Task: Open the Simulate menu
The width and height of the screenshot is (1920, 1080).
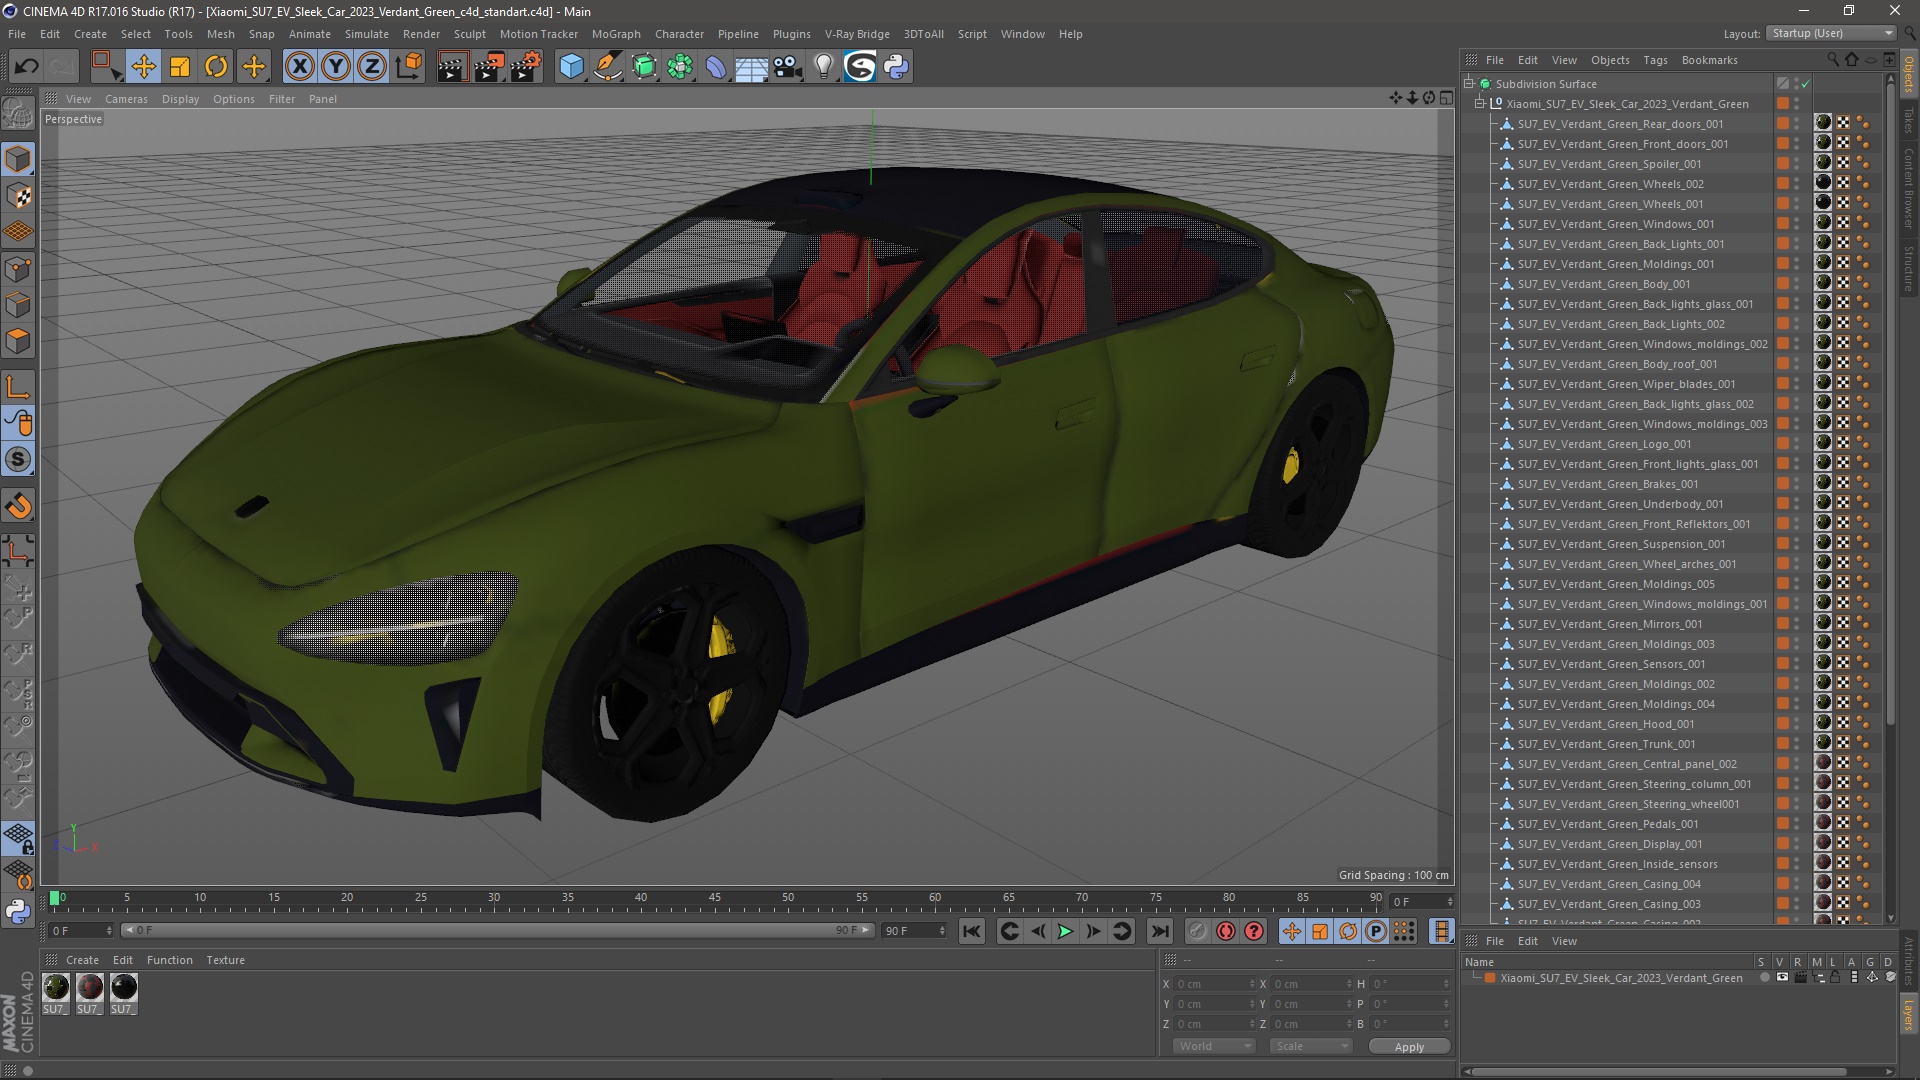Action: [x=367, y=34]
